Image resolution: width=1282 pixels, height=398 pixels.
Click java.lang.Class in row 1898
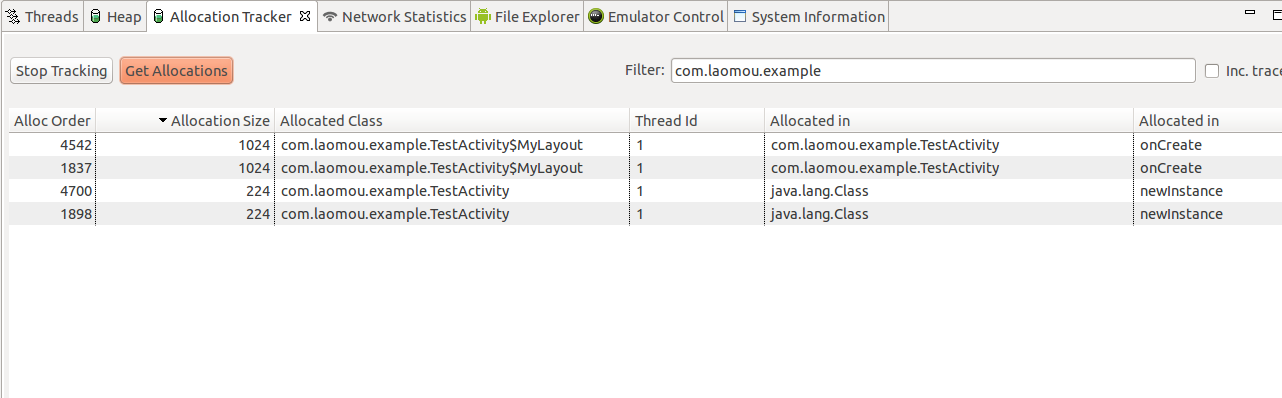click(820, 214)
